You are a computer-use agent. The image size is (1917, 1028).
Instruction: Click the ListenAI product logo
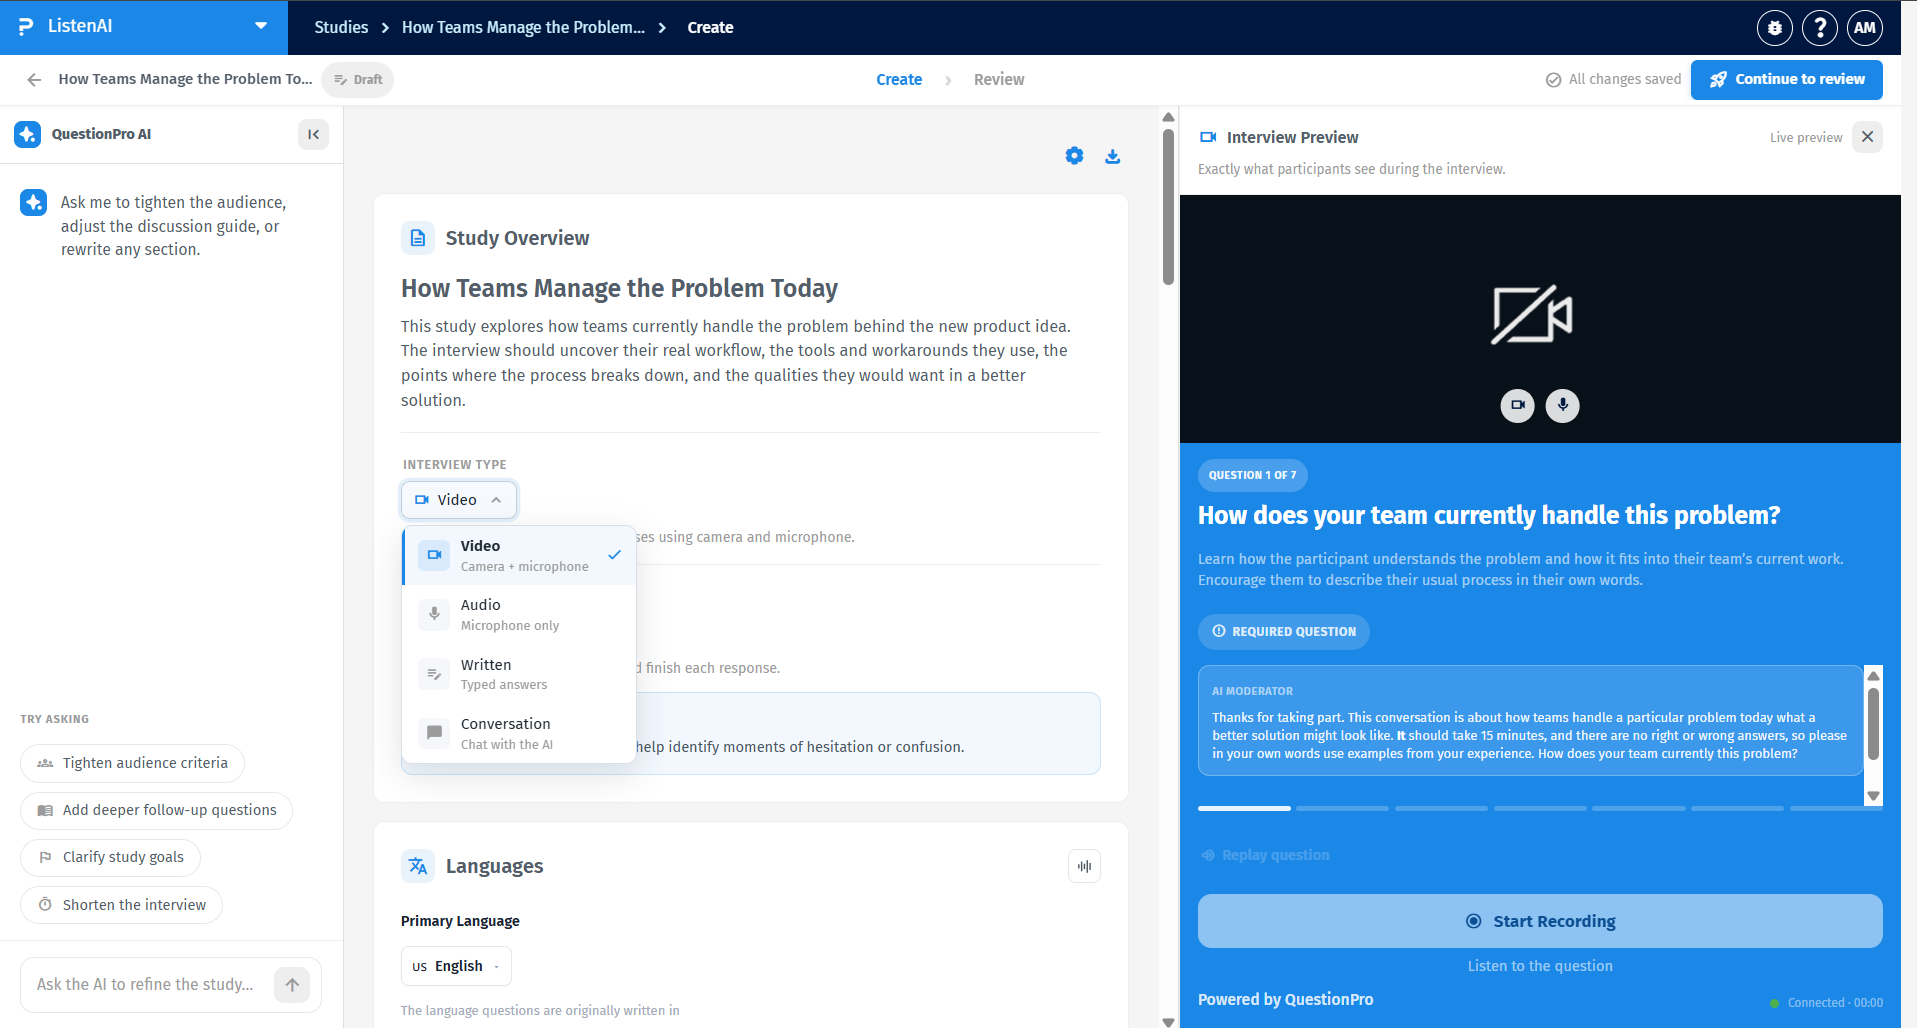pos(26,27)
